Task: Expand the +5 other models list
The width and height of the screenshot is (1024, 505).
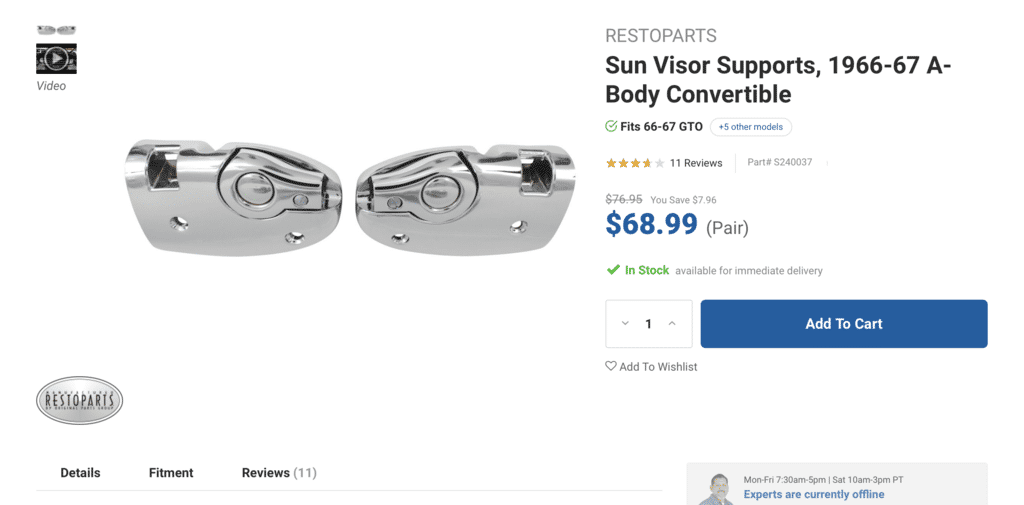Action: click(x=751, y=127)
